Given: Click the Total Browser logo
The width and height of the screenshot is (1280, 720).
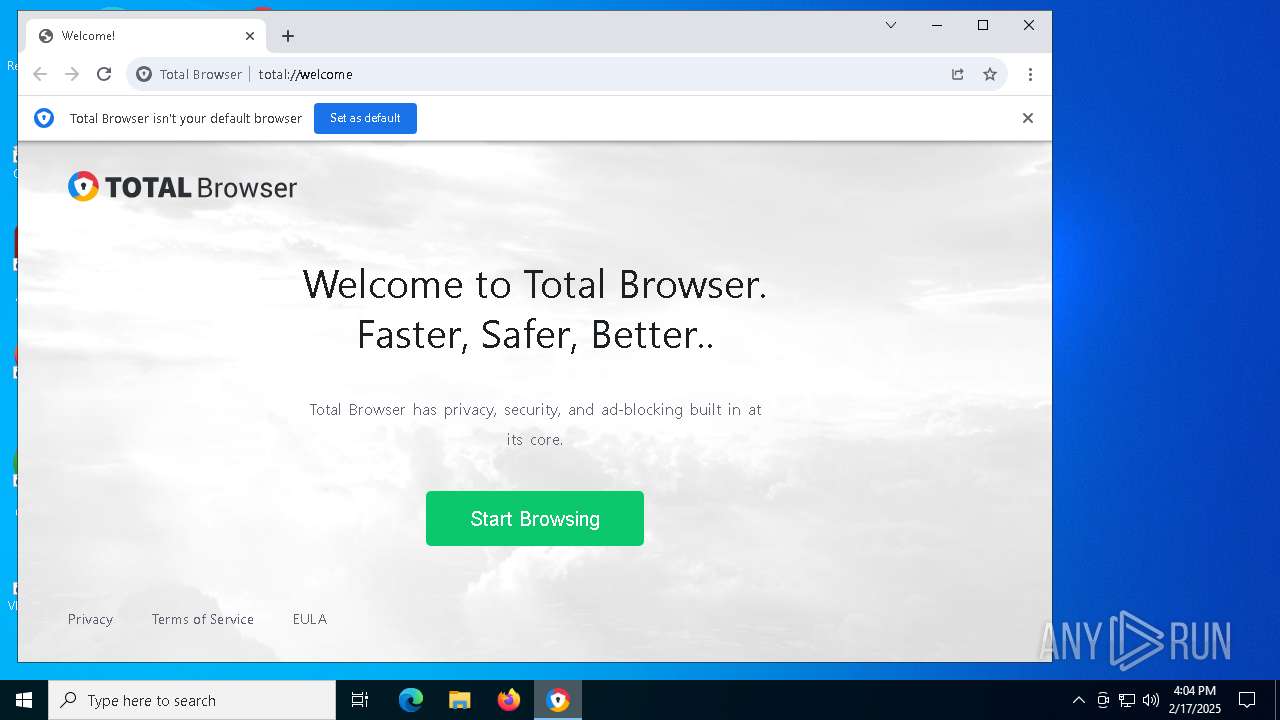Looking at the screenshot, I should pos(183,187).
